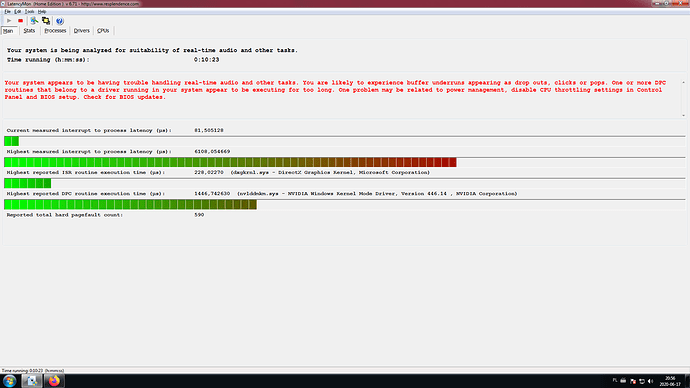Image resolution: width=690 pixels, height=388 pixels.
Task: Open the Edit menu
Action: pyautogui.click(x=18, y=11)
